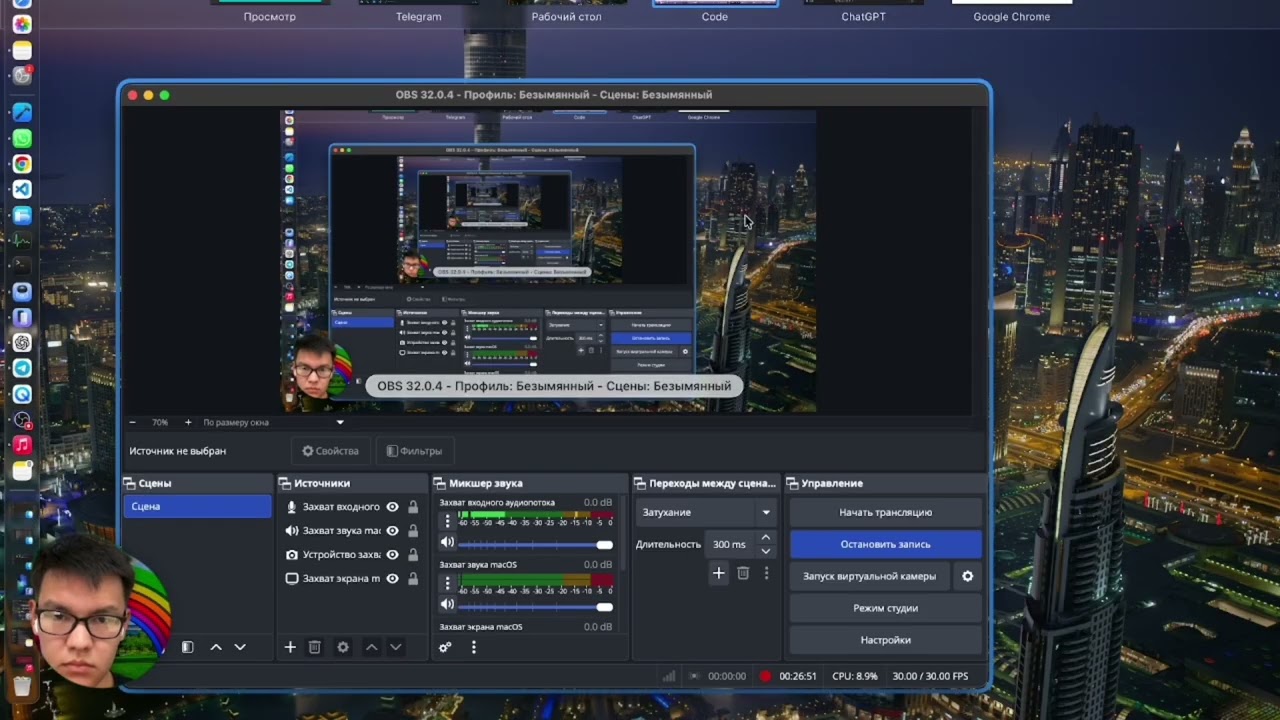Open the audio mixer three-dot menu
Viewport: 1280px width, 720px height.
click(473, 647)
